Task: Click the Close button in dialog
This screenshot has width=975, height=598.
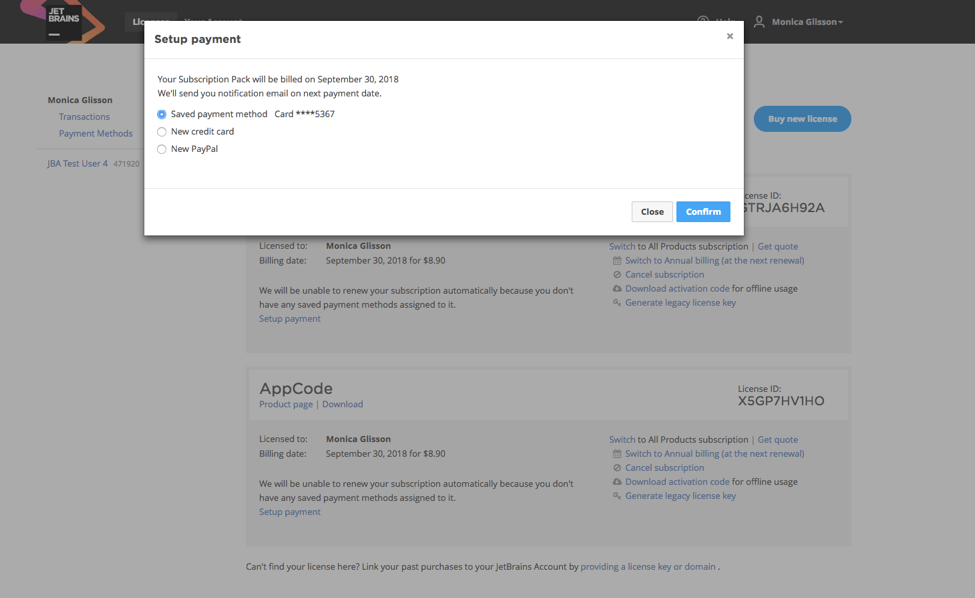Action: pos(652,212)
